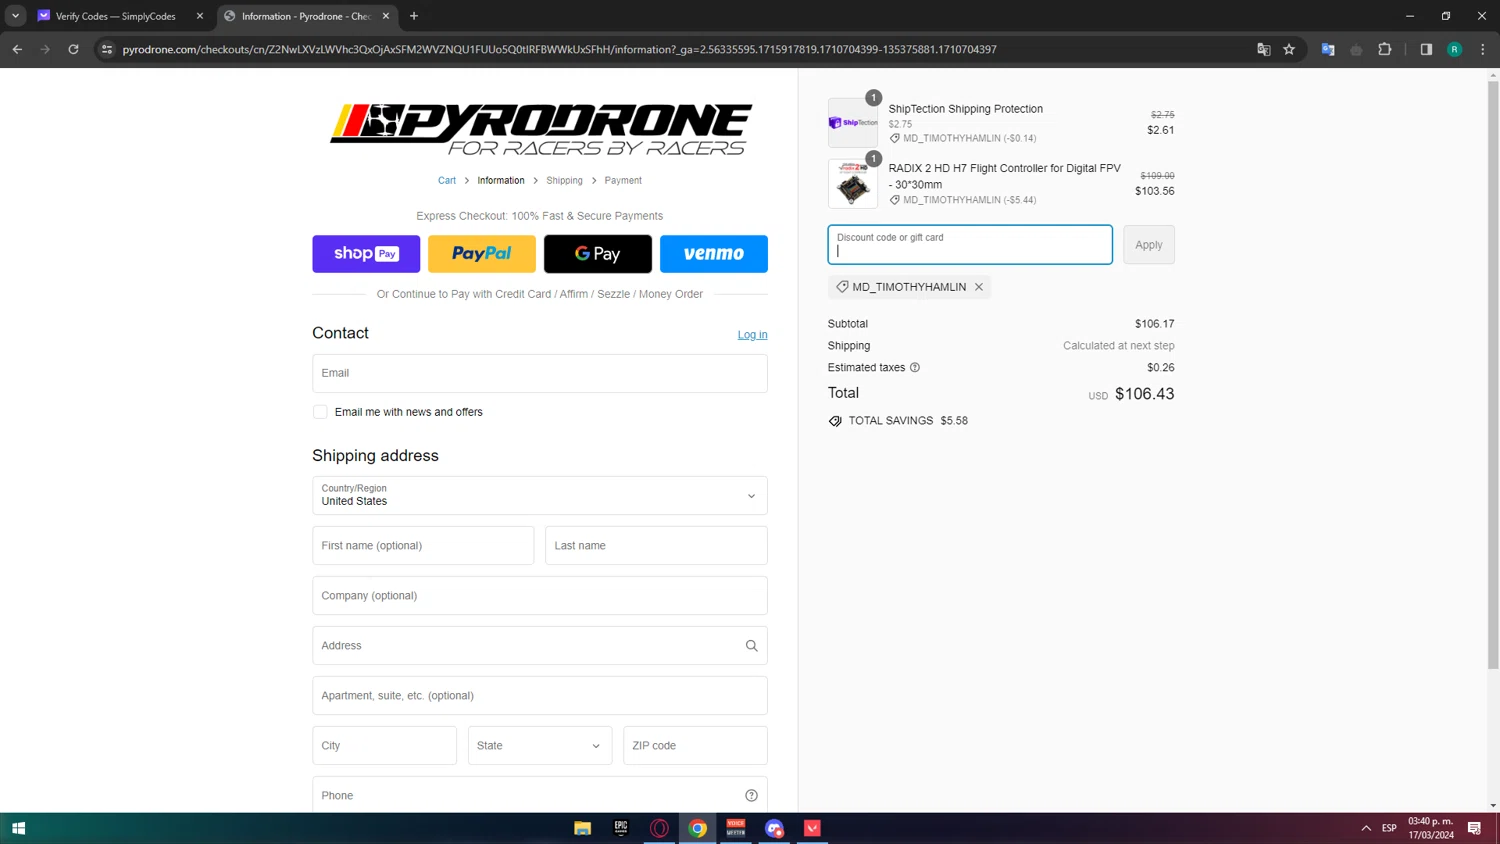
Task: Open the Chrome profile avatar
Action: [1455, 49]
